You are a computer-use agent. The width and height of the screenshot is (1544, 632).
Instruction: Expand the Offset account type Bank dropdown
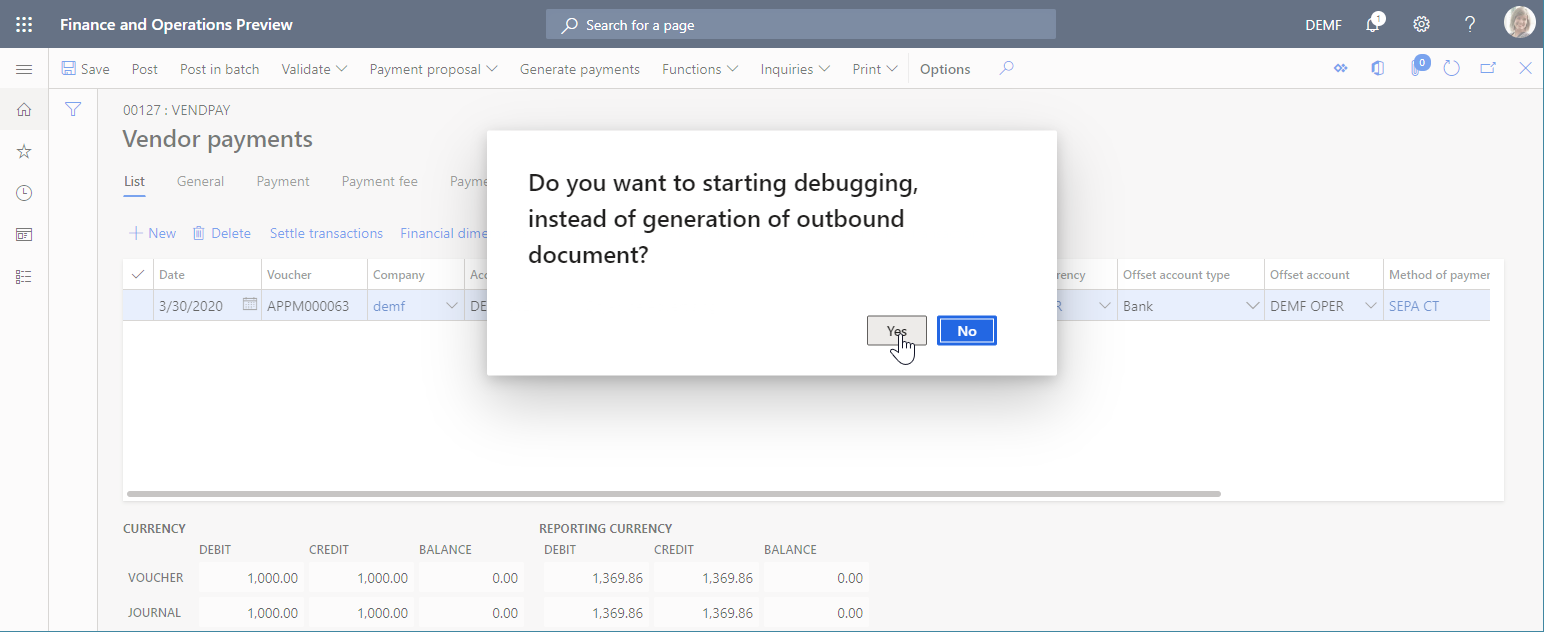[1255, 305]
